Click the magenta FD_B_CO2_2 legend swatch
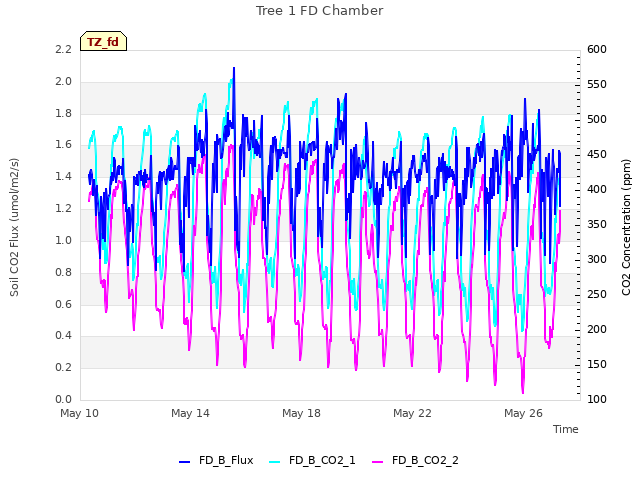The height and width of the screenshot is (480, 640). (378, 462)
